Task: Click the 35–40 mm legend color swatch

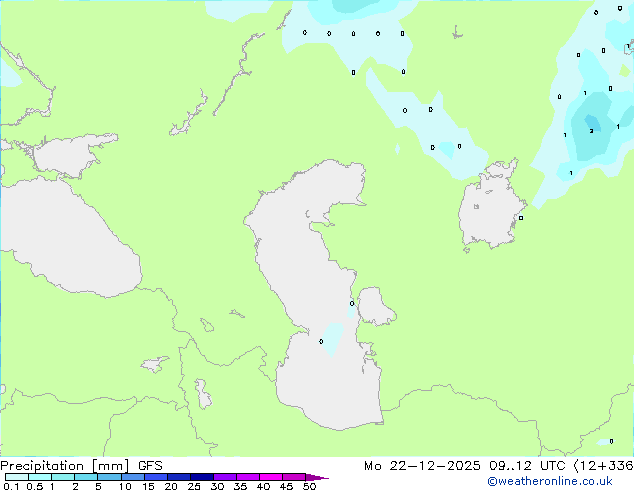Action: pyautogui.click(x=247, y=477)
